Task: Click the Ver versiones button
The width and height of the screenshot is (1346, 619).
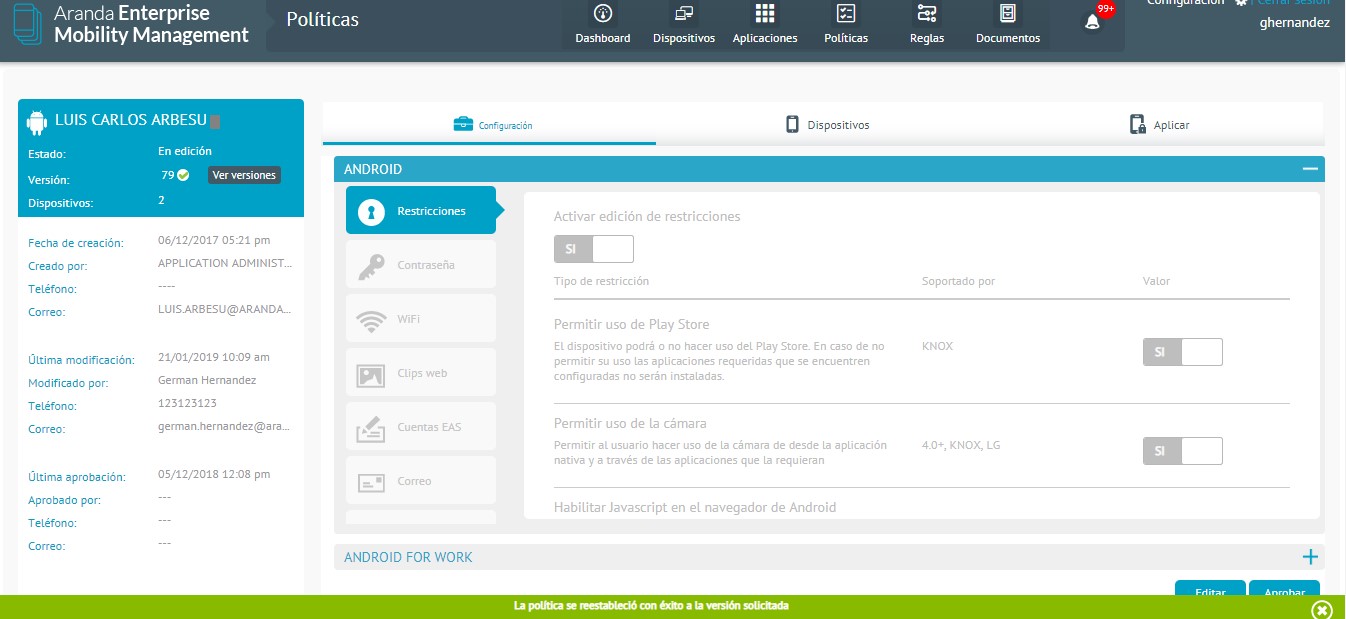Action: coord(244,175)
